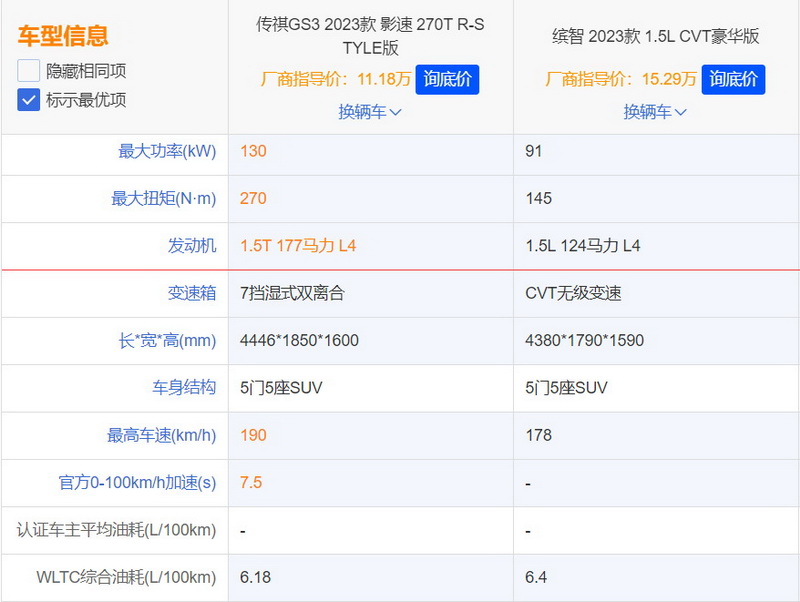800x602 pixels.
Task: Click 询底价 button for 缤智
Action: (733, 79)
